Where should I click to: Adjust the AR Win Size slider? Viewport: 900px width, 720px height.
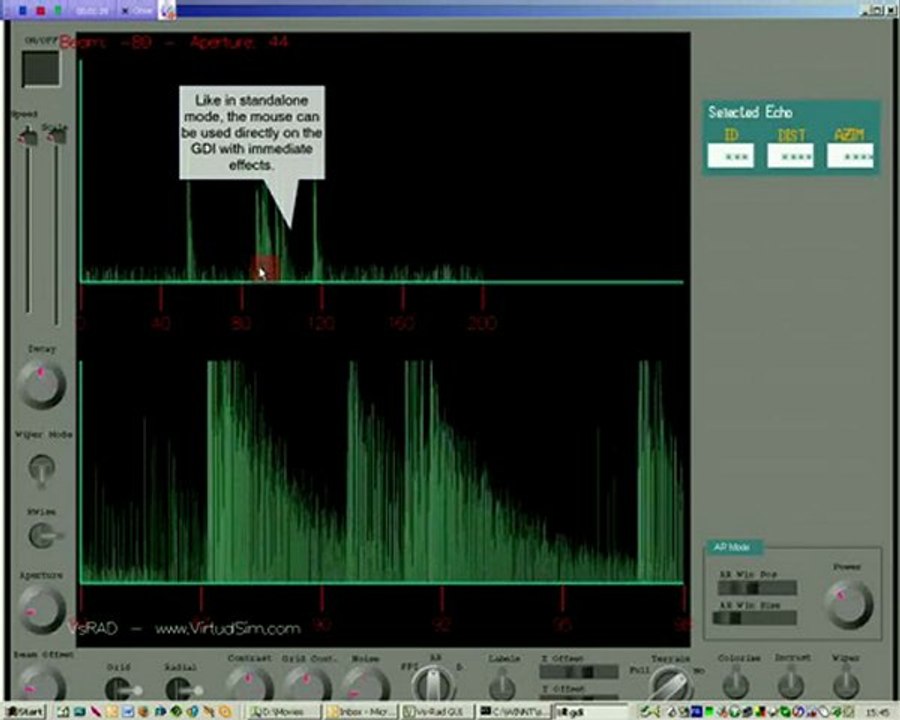point(754,618)
